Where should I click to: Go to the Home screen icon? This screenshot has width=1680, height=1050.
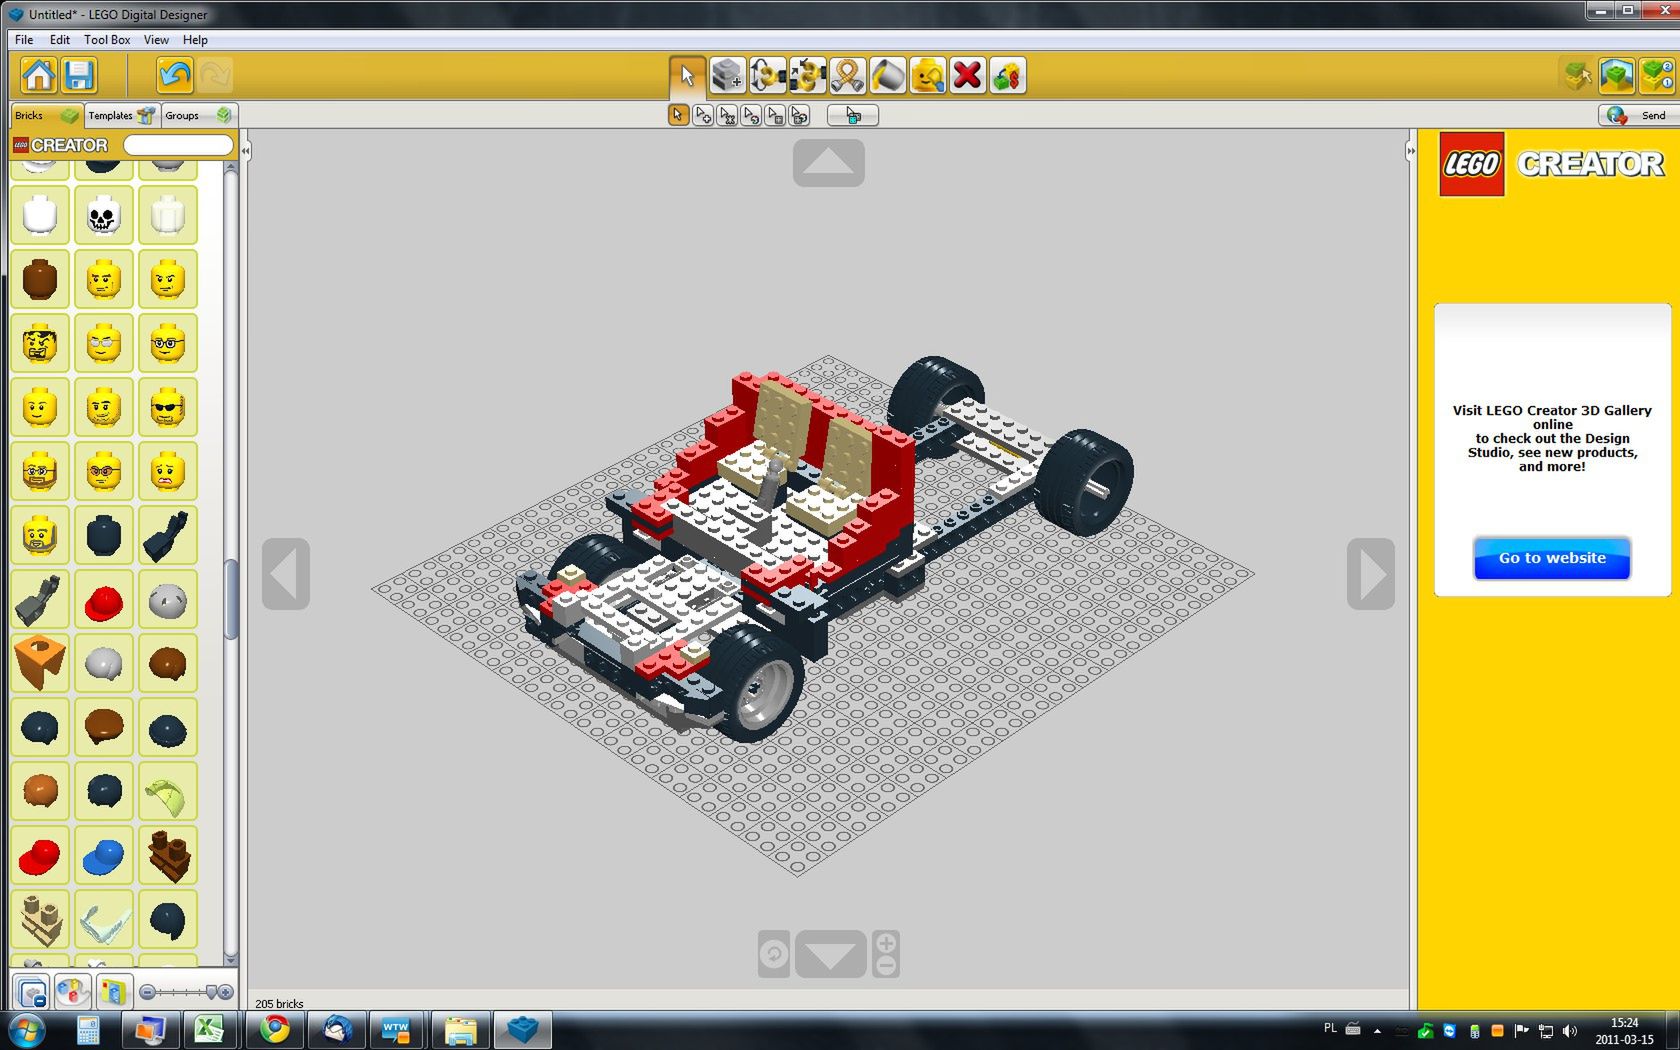point(39,76)
